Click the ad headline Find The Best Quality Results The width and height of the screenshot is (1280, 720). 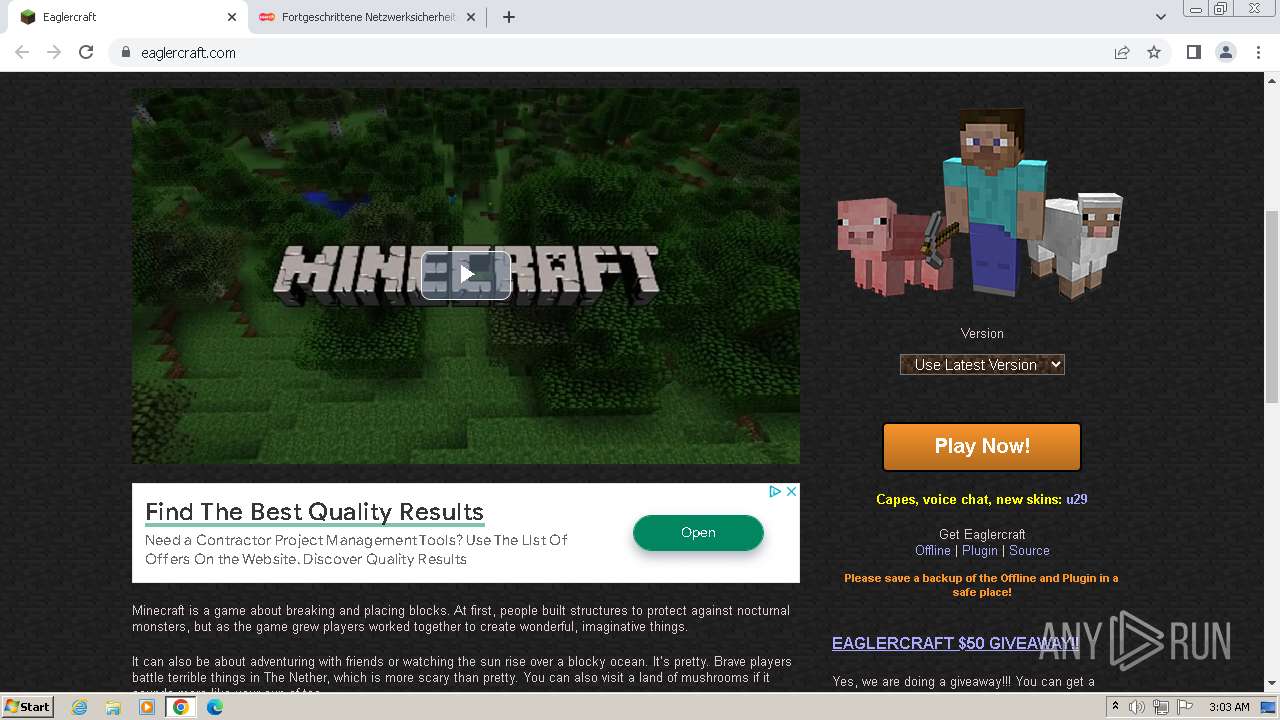[314, 512]
